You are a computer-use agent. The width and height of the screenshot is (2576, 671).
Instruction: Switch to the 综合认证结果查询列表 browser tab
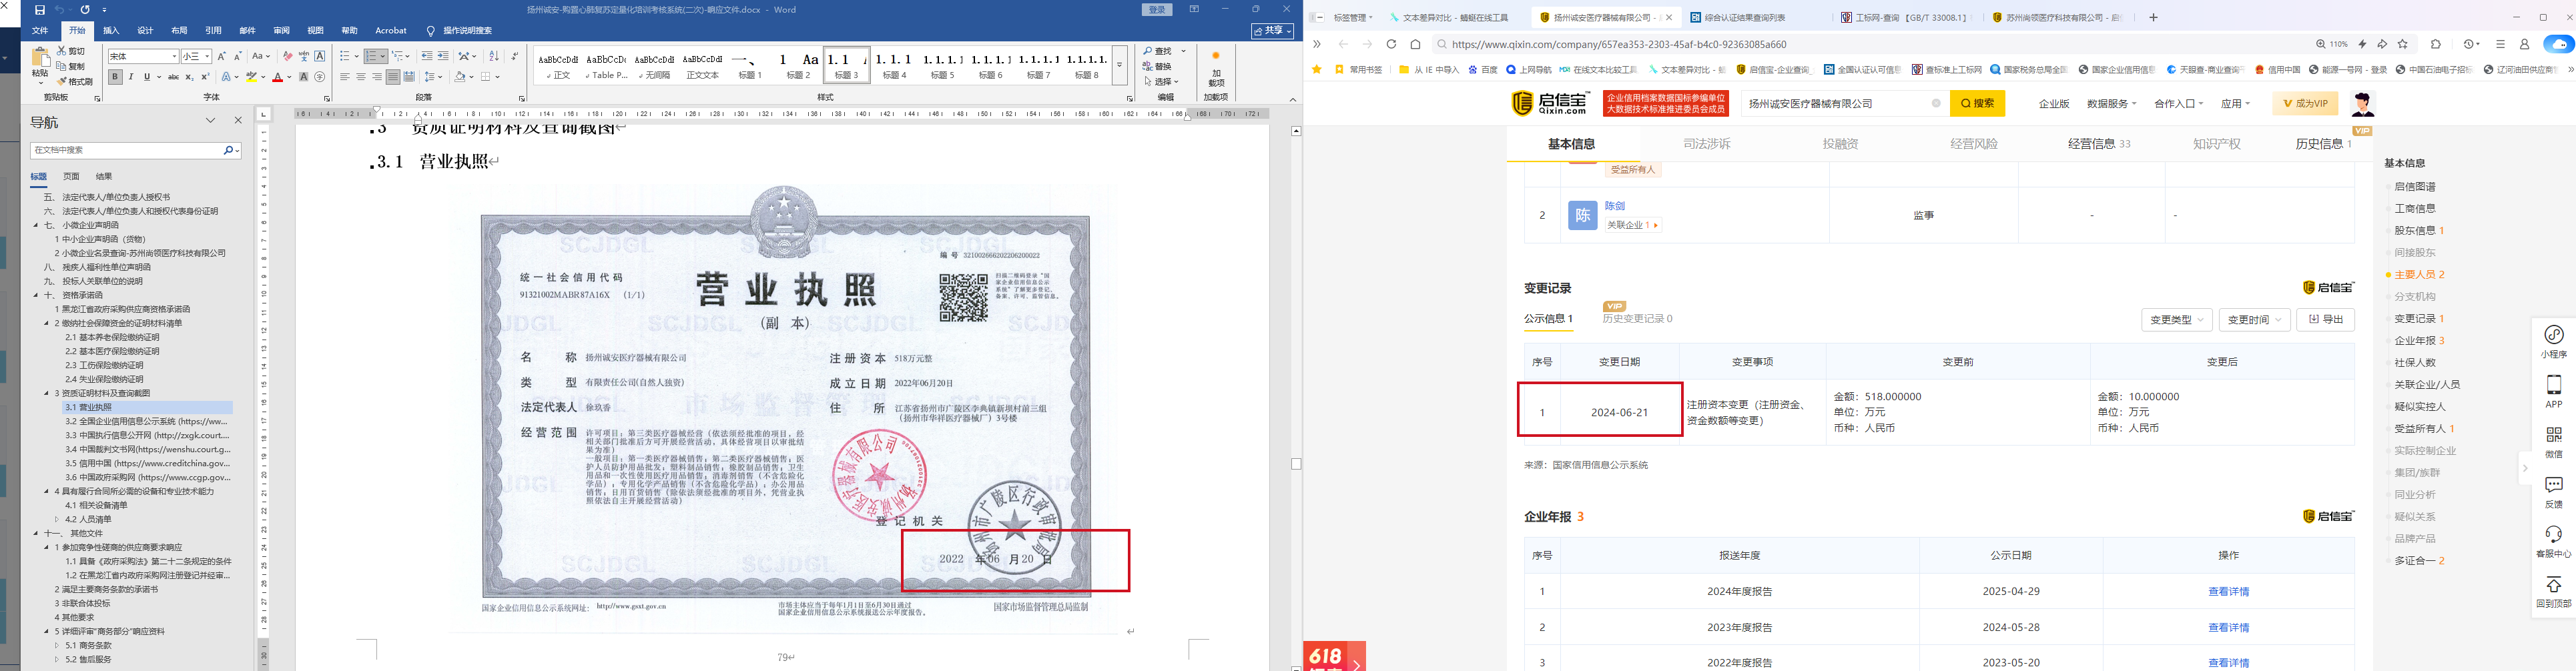(1744, 17)
